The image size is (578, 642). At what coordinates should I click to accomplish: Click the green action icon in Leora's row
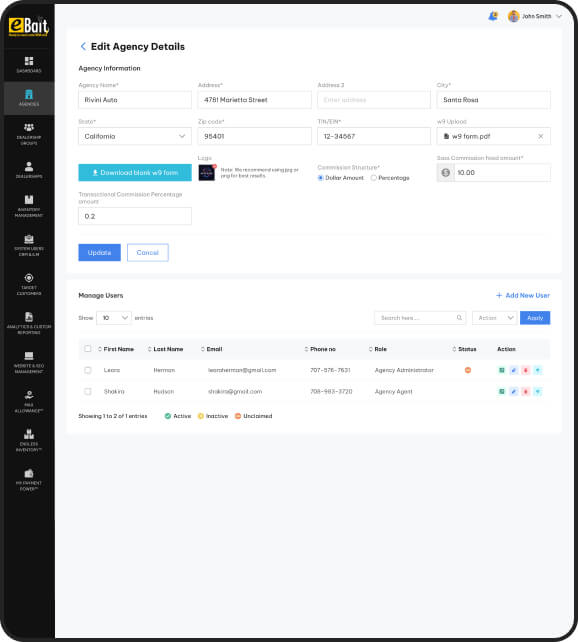point(501,370)
